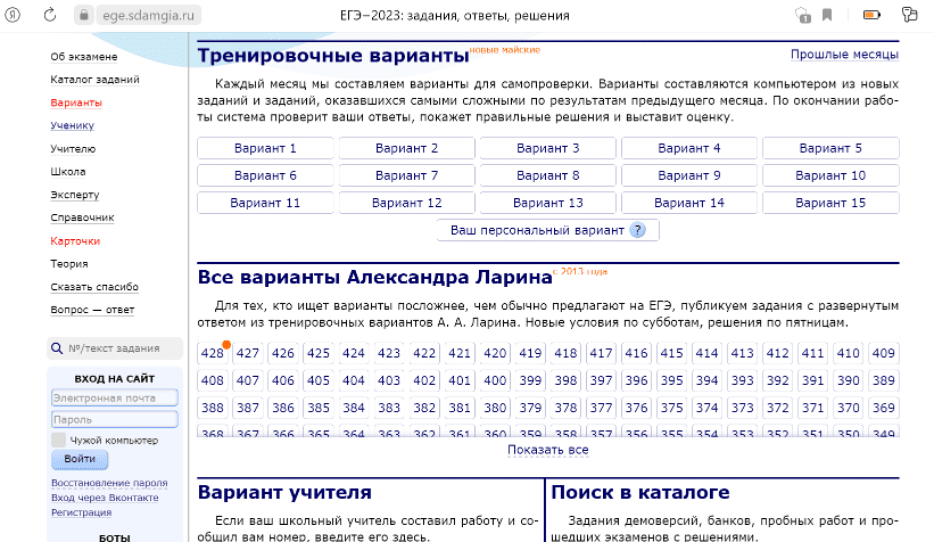Open 'Вариант 8' training variant
Viewport: 934px width, 542px height.
coord(548,176)
